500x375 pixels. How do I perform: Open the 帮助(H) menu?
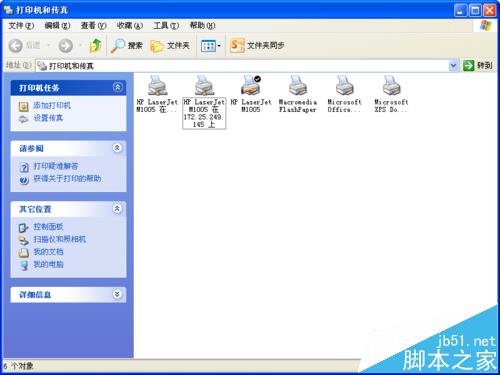click(x=202, y=25)
